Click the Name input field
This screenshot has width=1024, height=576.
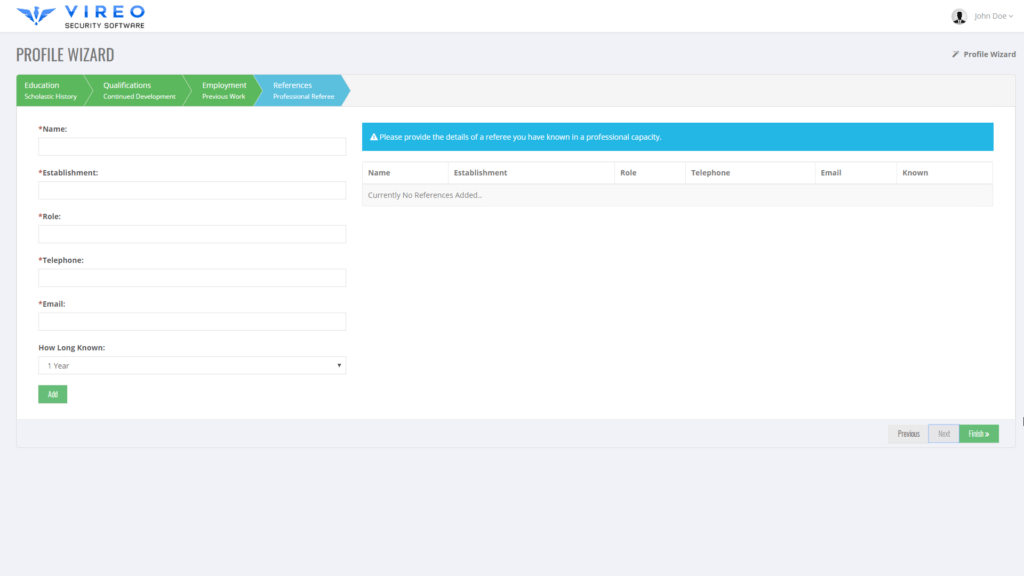pyautogui.click(x=191, y=146)
